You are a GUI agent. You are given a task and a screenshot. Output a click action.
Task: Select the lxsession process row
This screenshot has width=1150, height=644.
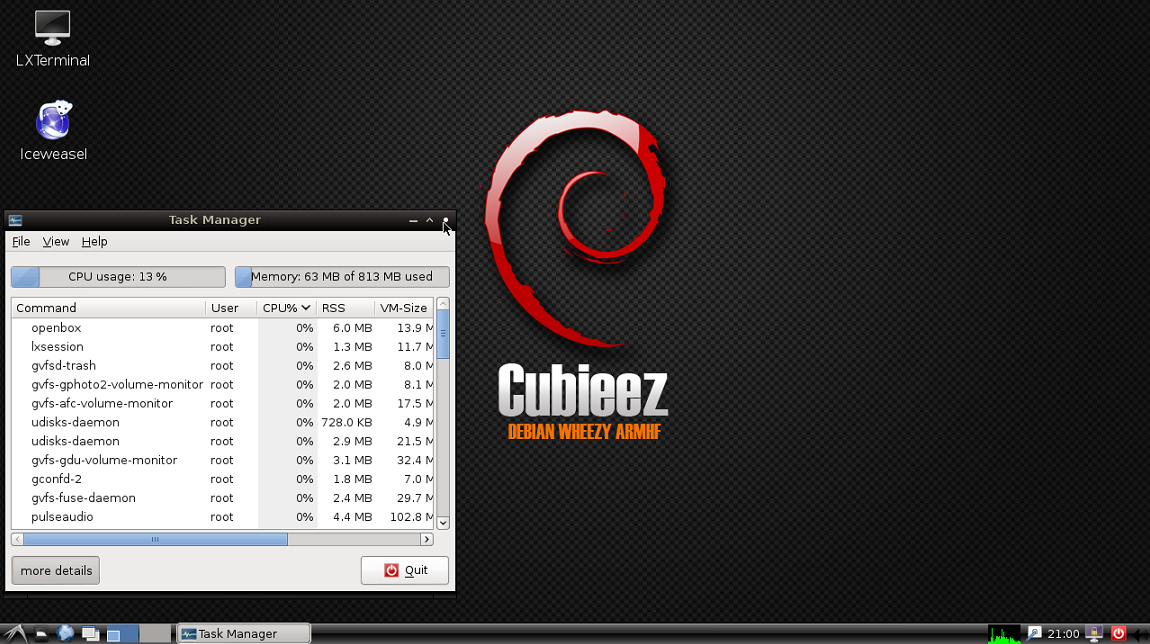tap(222, 347)
